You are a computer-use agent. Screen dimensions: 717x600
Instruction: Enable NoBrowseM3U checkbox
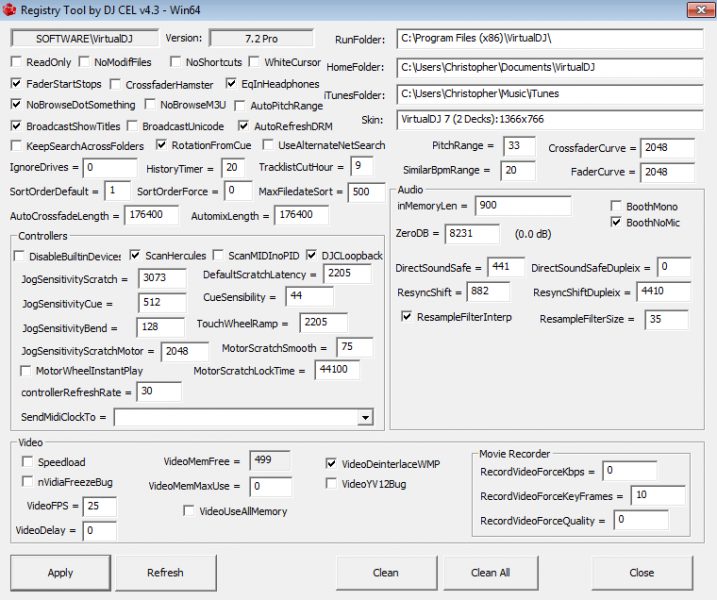tap(150, 104)
